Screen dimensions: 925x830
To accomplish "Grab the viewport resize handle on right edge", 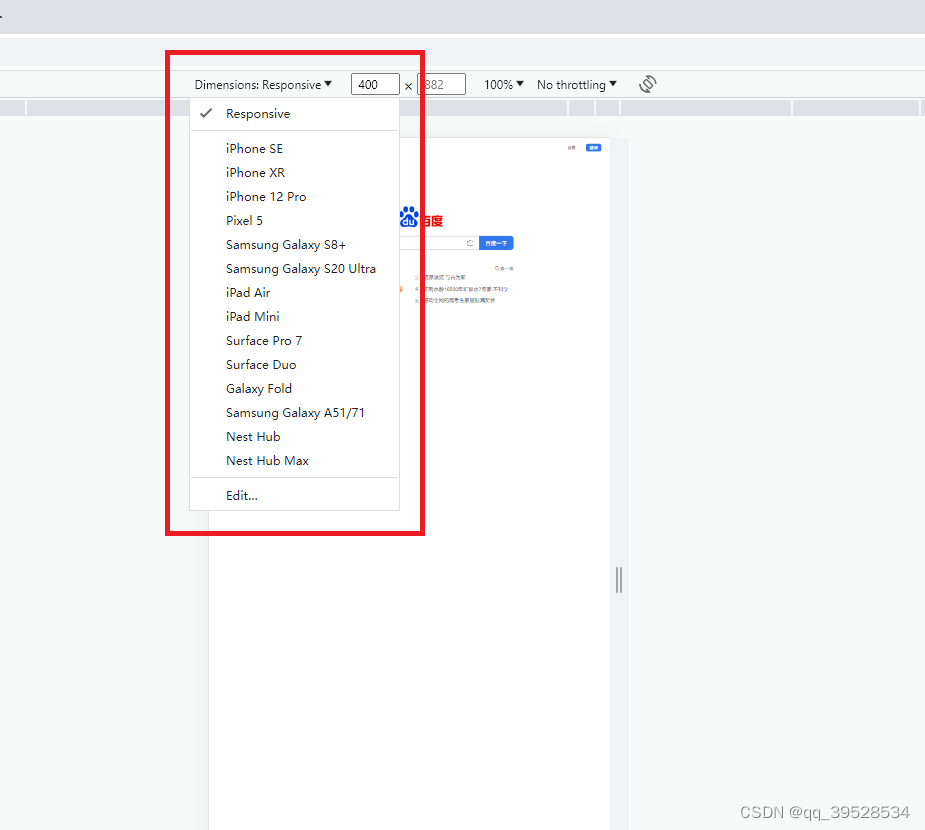I will (x=619, y=580).
